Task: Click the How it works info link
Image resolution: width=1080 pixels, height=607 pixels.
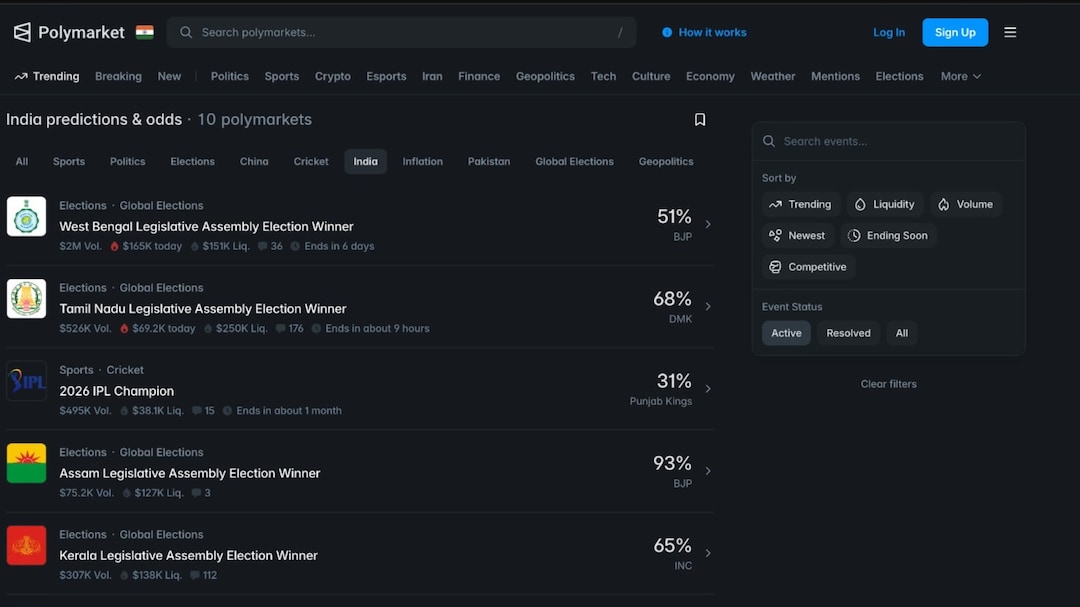Action: tap(704, 32)
